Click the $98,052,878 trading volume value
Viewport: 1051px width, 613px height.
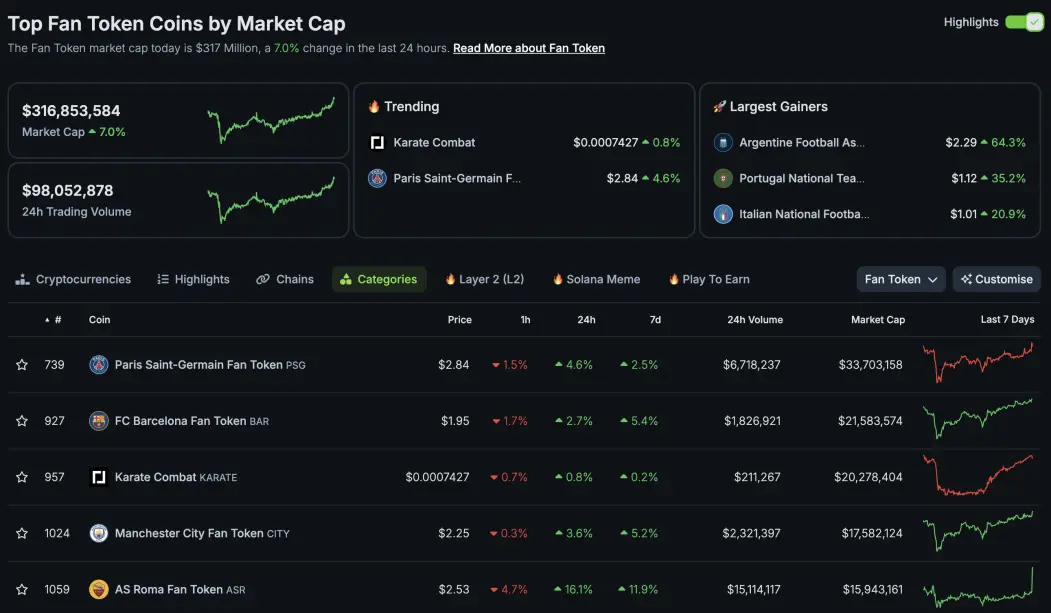point(68,190)
